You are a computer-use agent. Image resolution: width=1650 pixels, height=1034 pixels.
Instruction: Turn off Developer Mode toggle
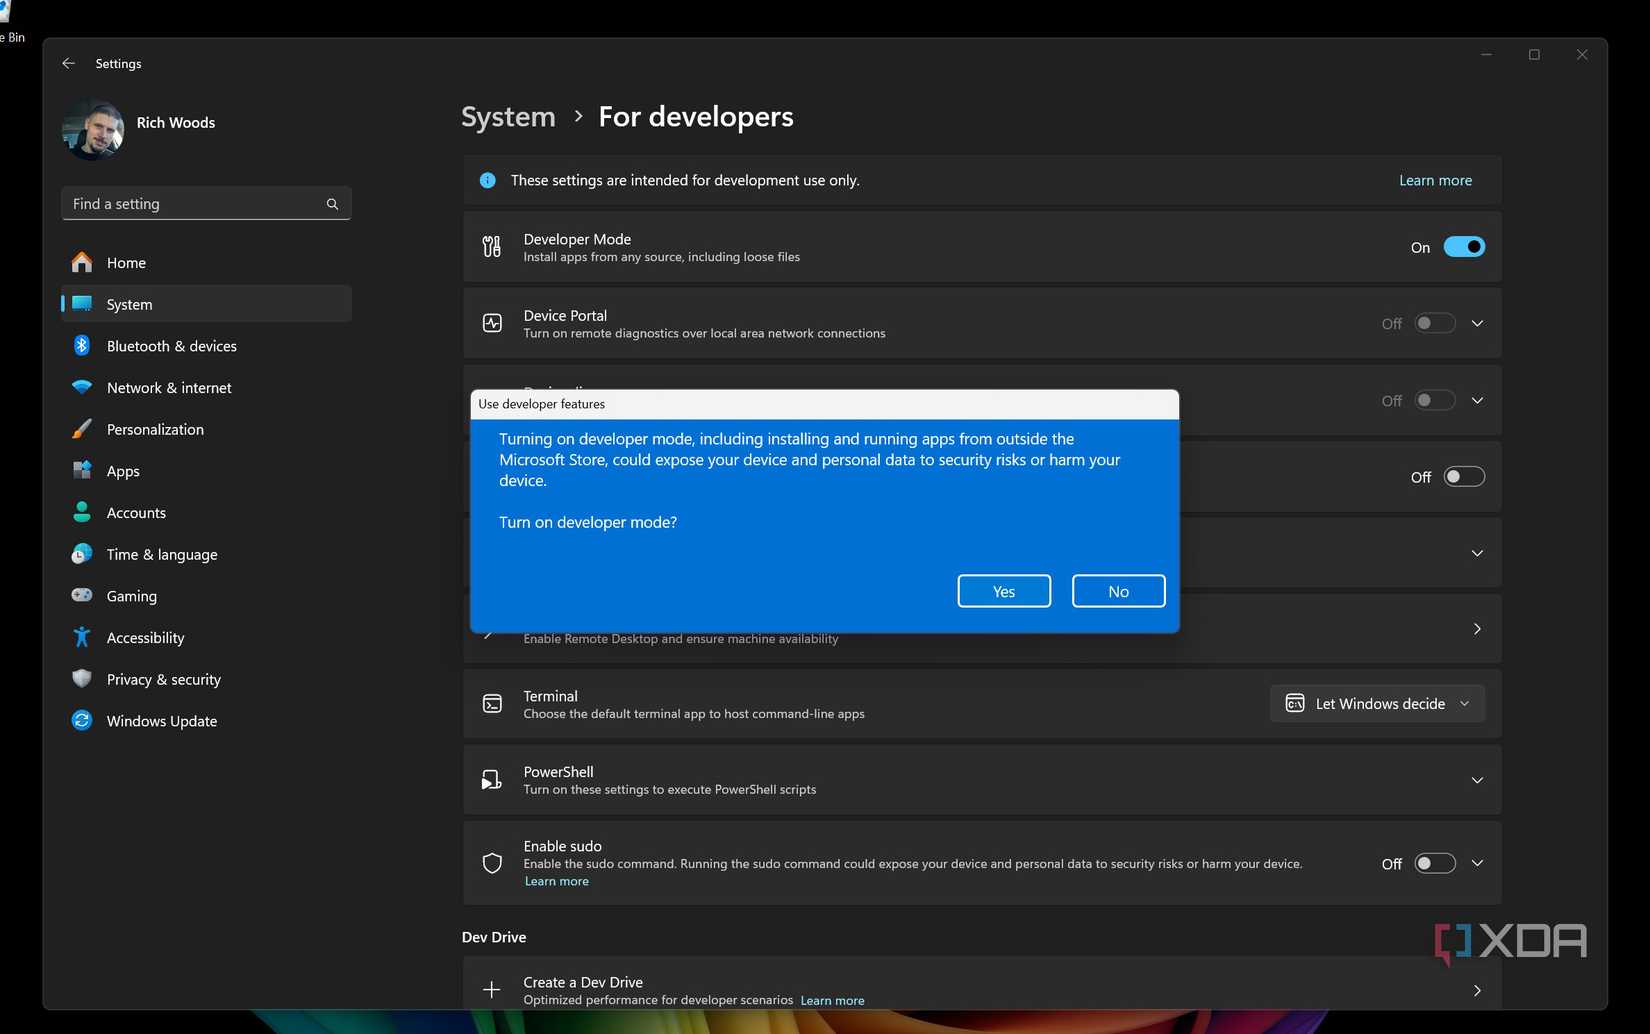click(1464, 247)
